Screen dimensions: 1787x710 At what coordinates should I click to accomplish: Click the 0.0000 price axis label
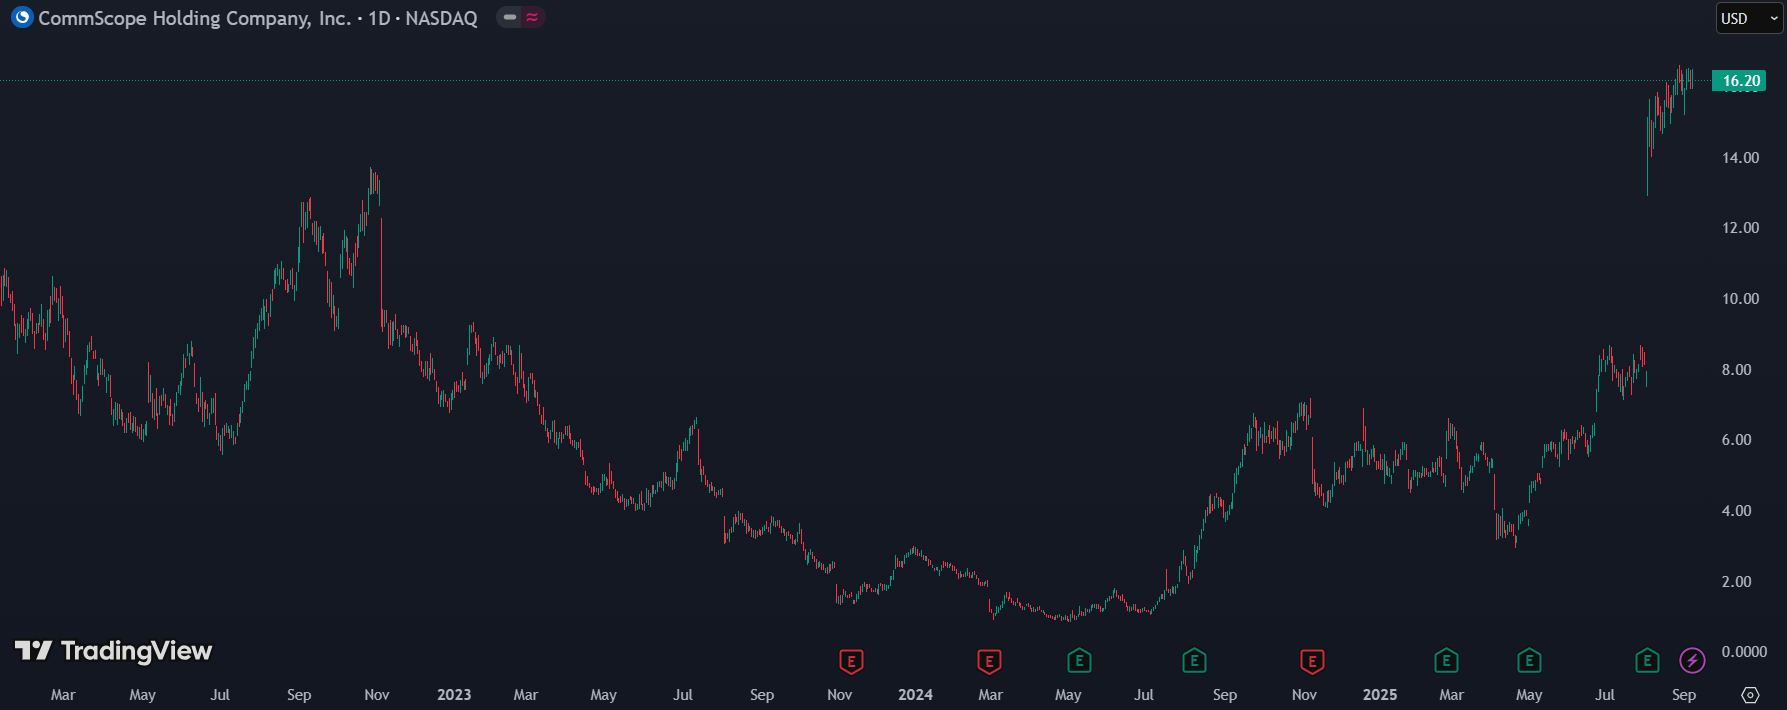(x=1744, y=652)
